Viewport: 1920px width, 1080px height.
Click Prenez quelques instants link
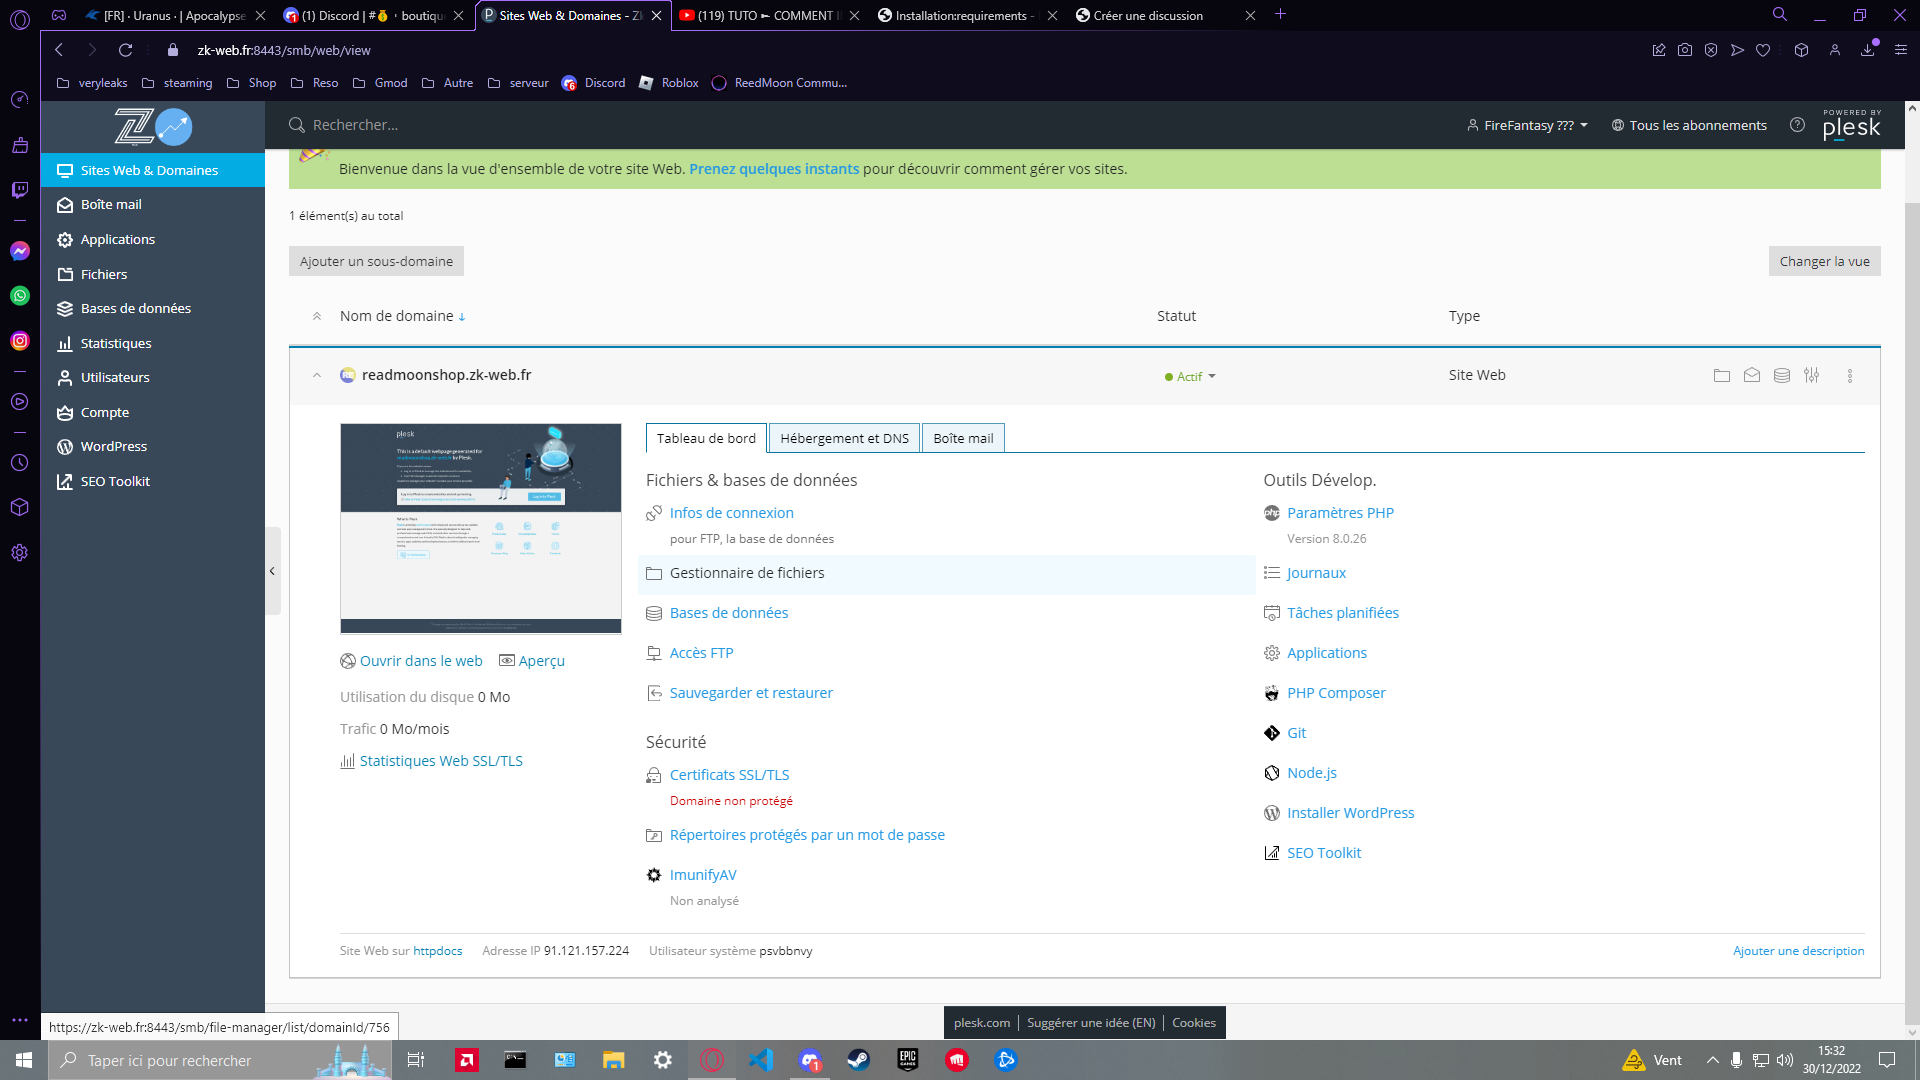pyautogui.click(x=774, y=169)
